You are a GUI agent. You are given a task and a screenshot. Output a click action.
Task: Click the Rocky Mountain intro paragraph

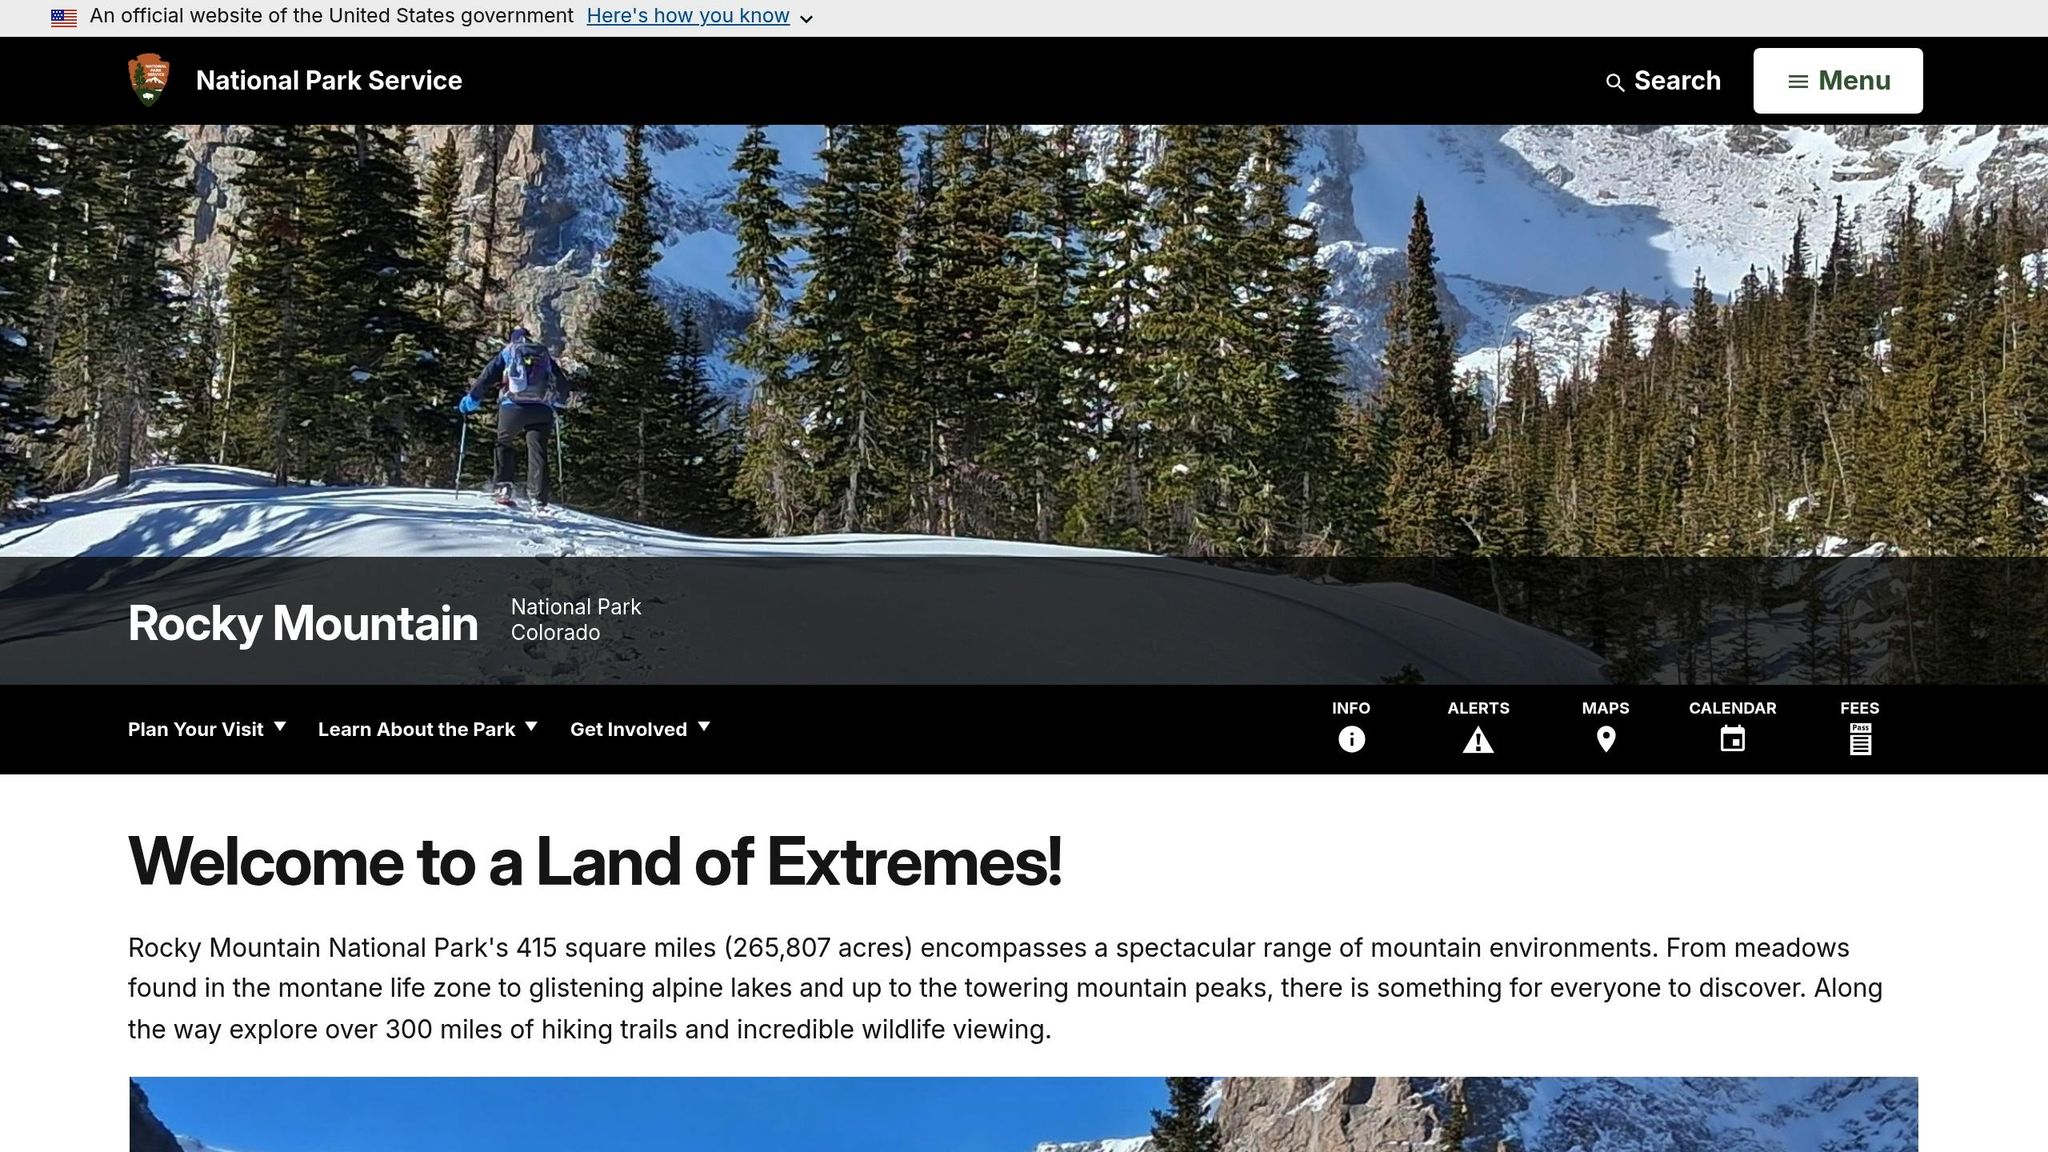tap(1005, 988)
